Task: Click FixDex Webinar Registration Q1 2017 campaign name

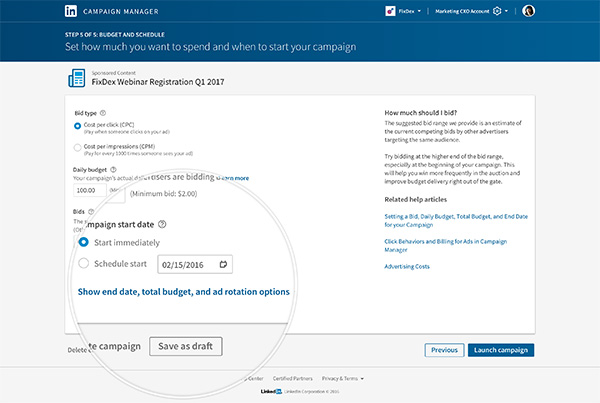Action: (158, 82)
